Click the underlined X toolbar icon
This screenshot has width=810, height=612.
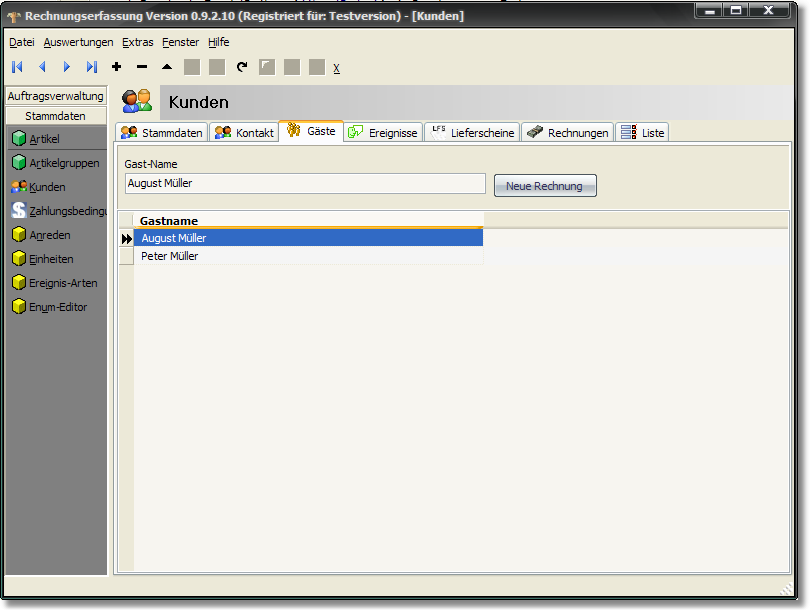pos(336,68)
